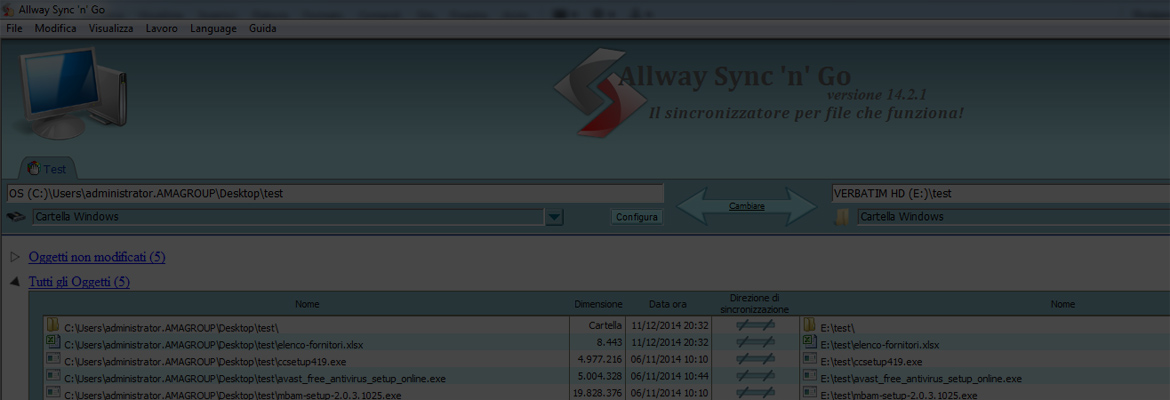Open the Modifica menu
Image resolution: width=1170 pixels, height=400 pixels.
pos(55,28)
